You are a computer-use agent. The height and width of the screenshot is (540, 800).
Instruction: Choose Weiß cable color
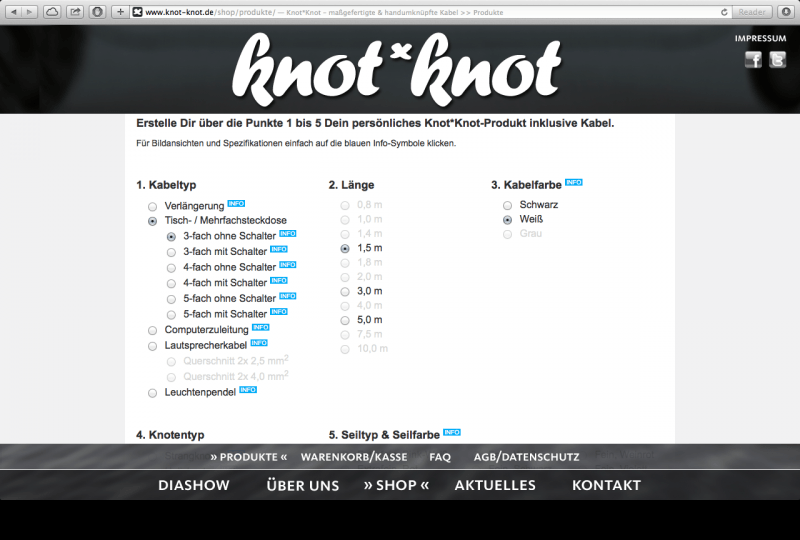click(508, 220)
